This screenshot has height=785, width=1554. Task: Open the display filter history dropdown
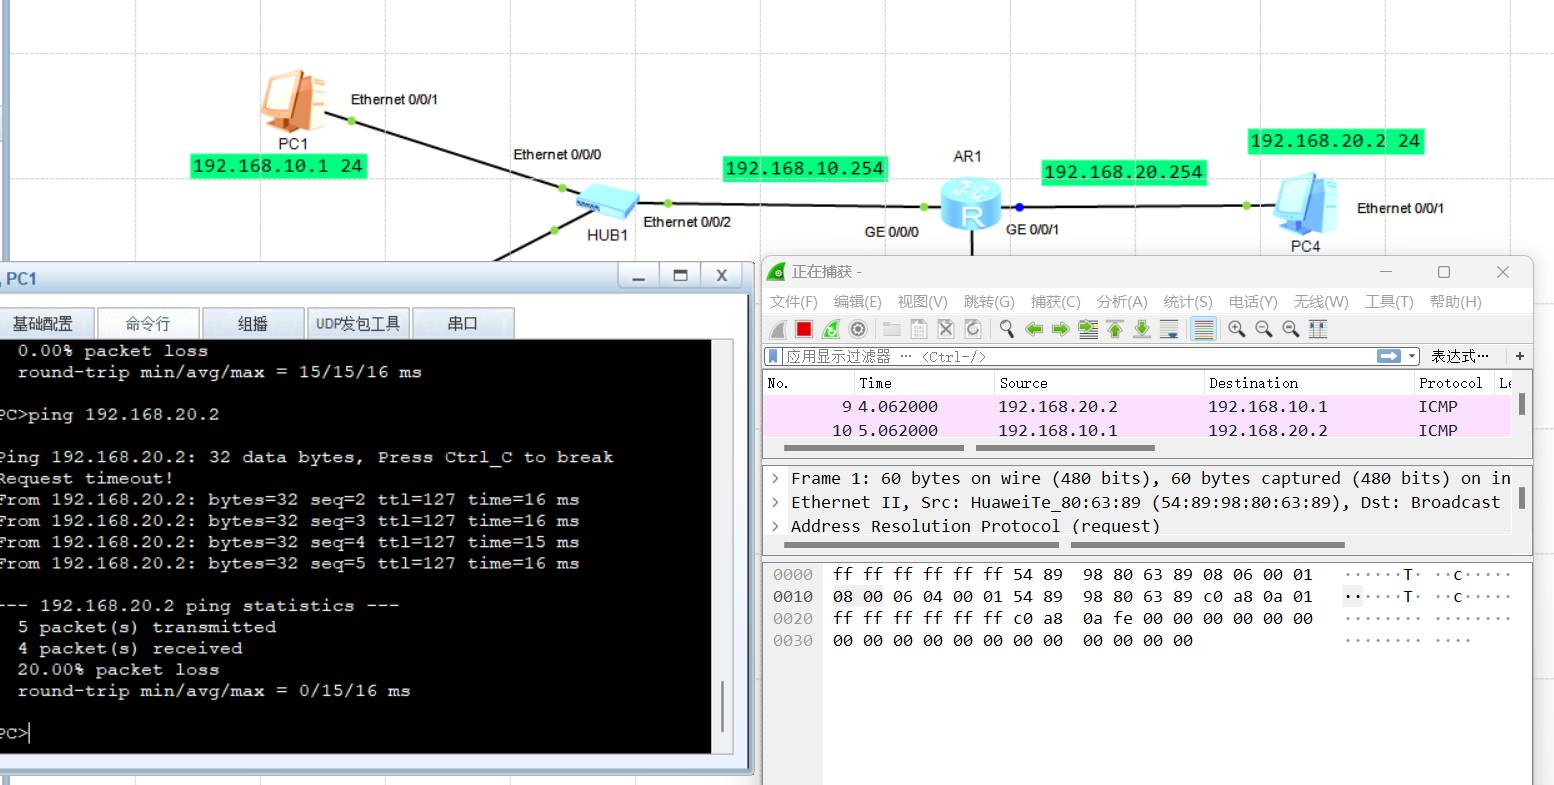coord(1413,356)
